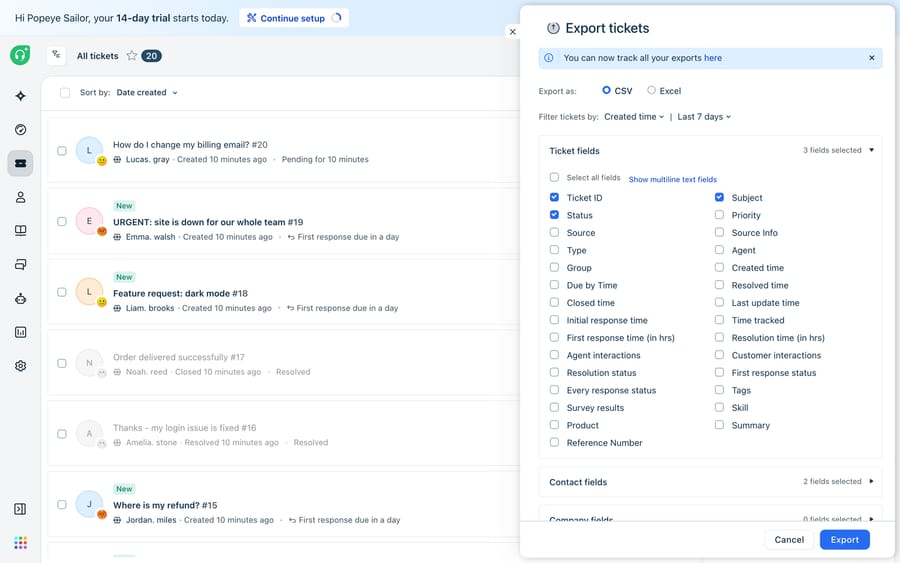Select CSV export format
Viewport: 900px width, 563px height.
[x=606, y=90]
